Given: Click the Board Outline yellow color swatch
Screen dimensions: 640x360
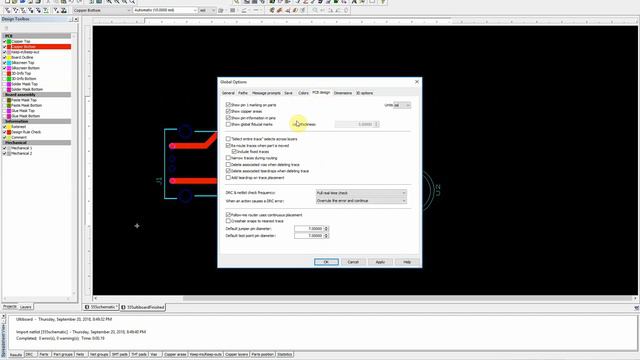Looking at the screenshot, I should click(9, 58).
